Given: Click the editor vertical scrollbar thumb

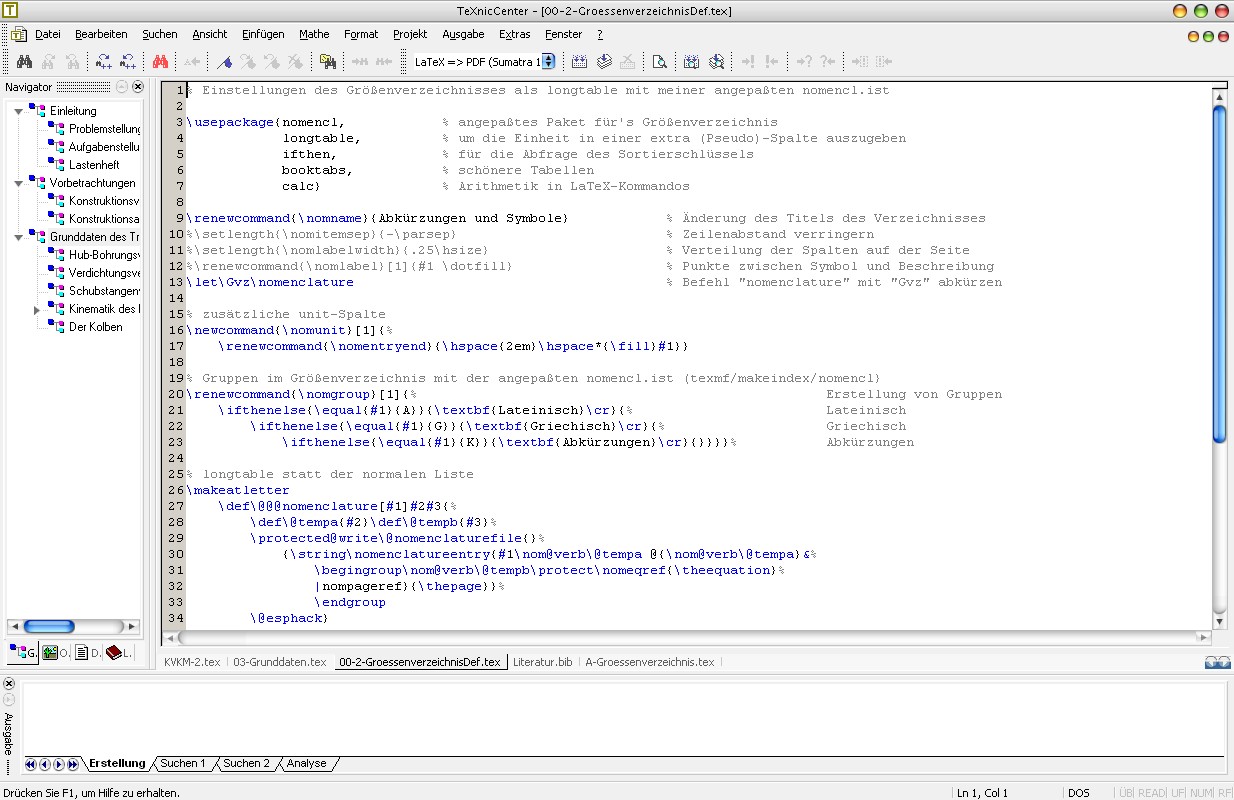Looking at the screenshot, I should pos(1219,275).
